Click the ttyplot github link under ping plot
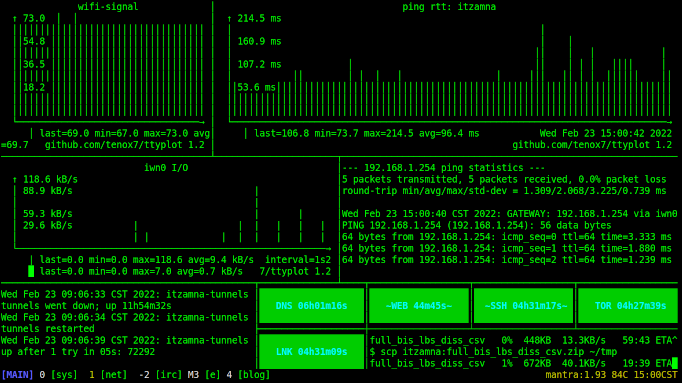Viewport: 682px width, 383px height. 592,145
